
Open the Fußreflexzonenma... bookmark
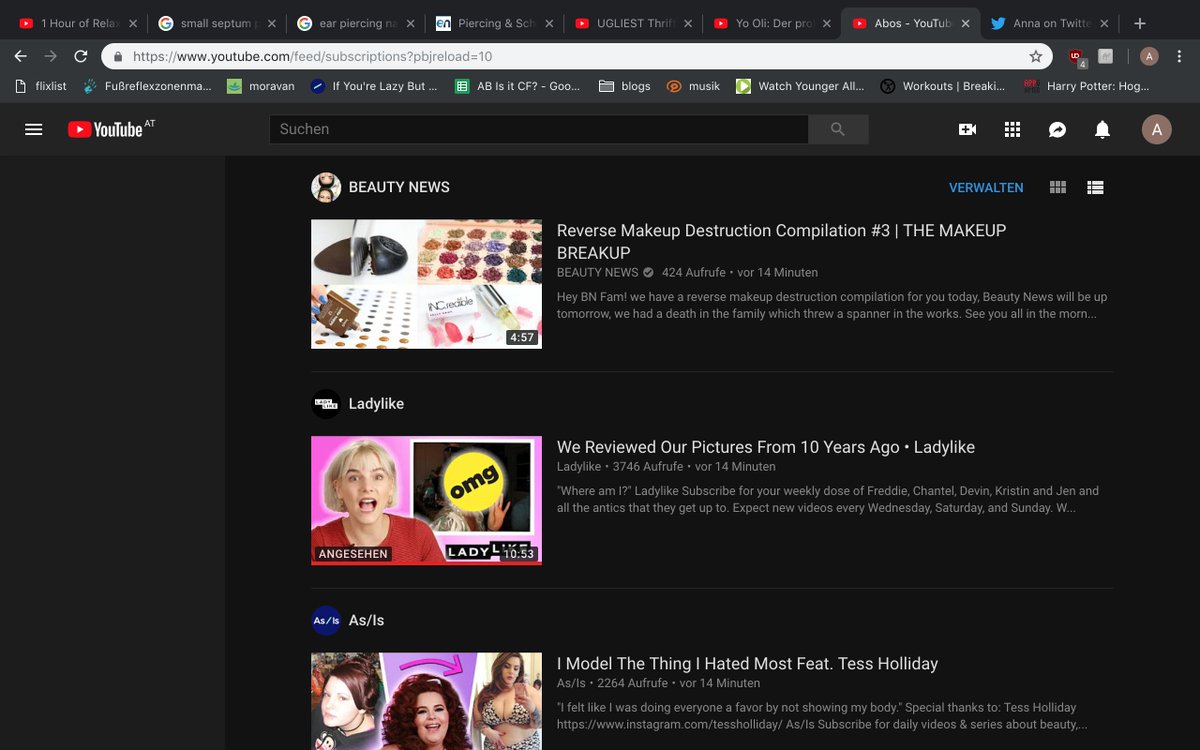pyautogui.click(x=148, y=86)
